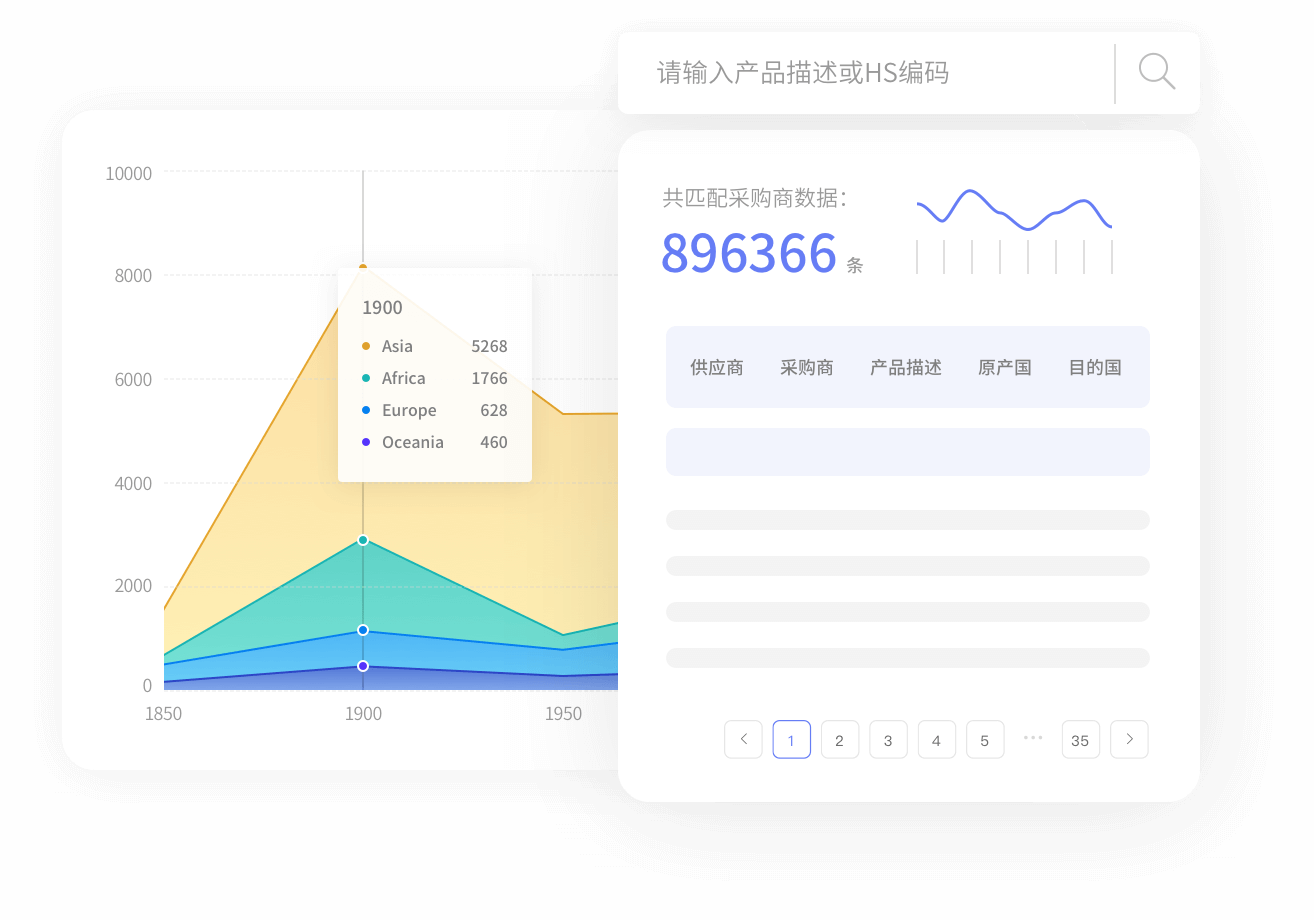Click the Oceania purple legend dot

366,442
